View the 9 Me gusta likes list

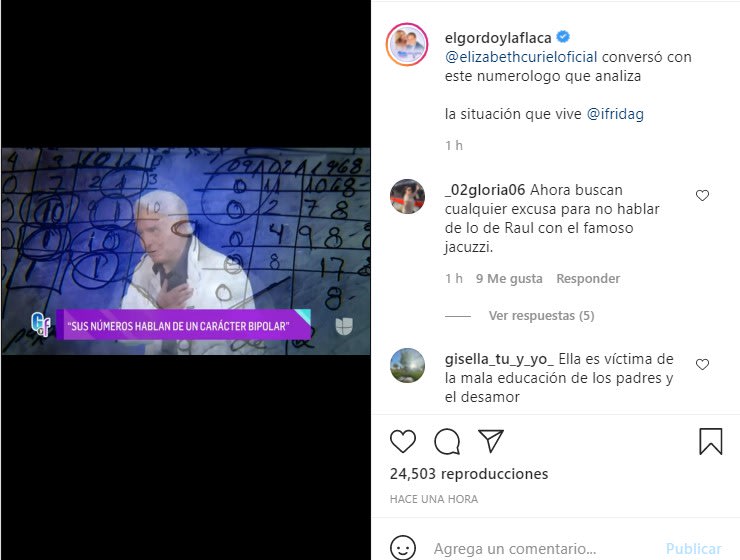click(509, 279)
